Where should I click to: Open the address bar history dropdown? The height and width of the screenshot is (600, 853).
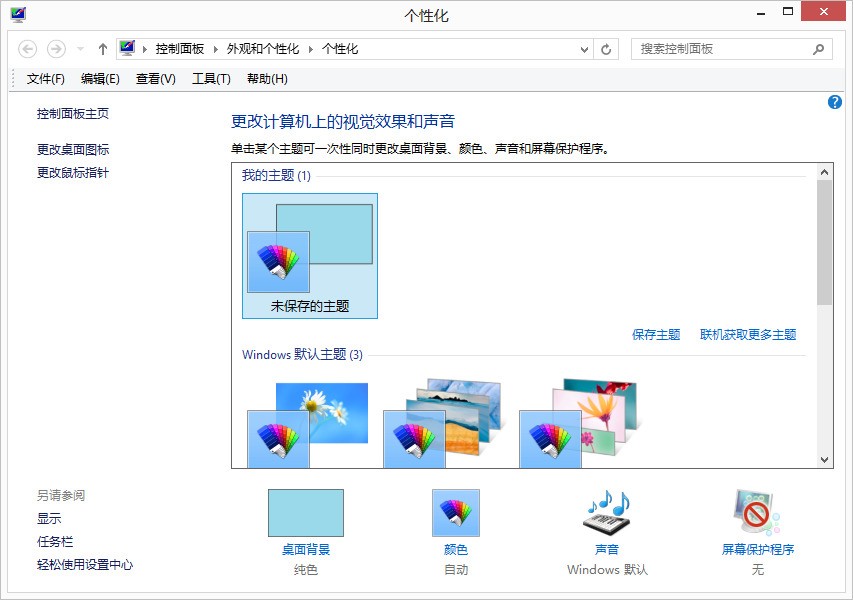pos(584,50)
